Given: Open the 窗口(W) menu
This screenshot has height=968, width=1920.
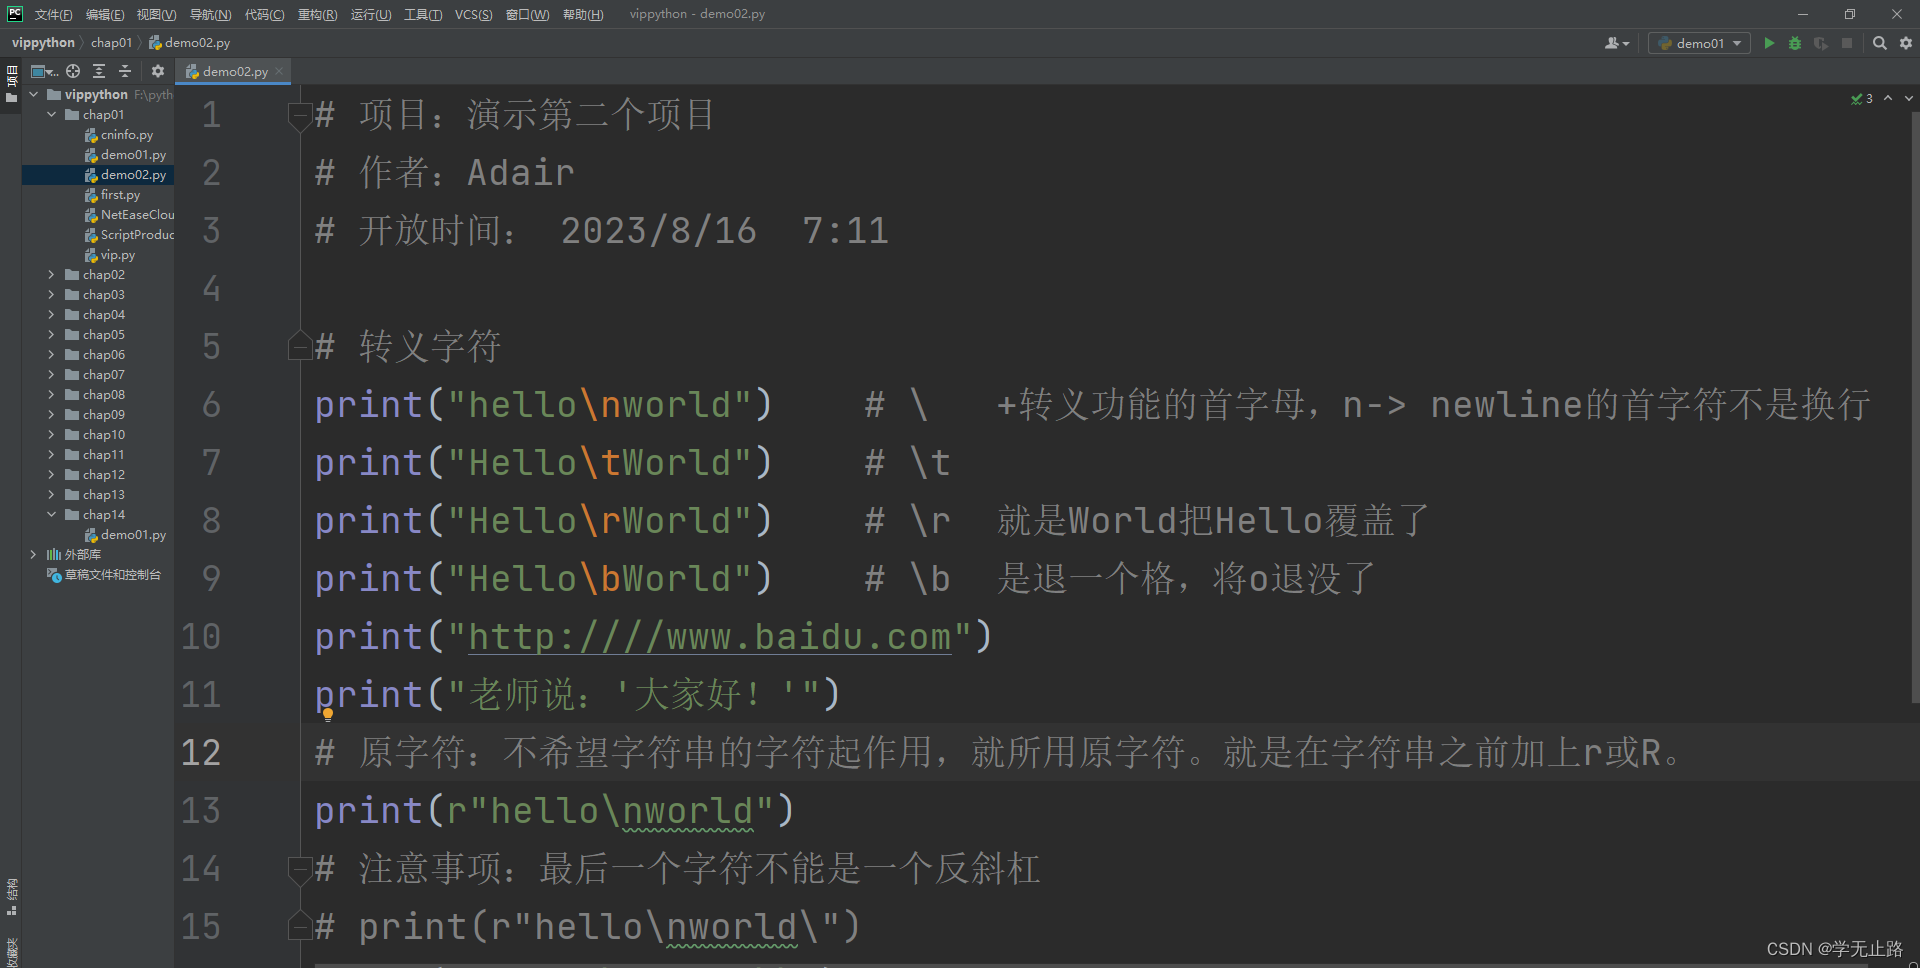Looking at the screenshot, I should point(527,14).
